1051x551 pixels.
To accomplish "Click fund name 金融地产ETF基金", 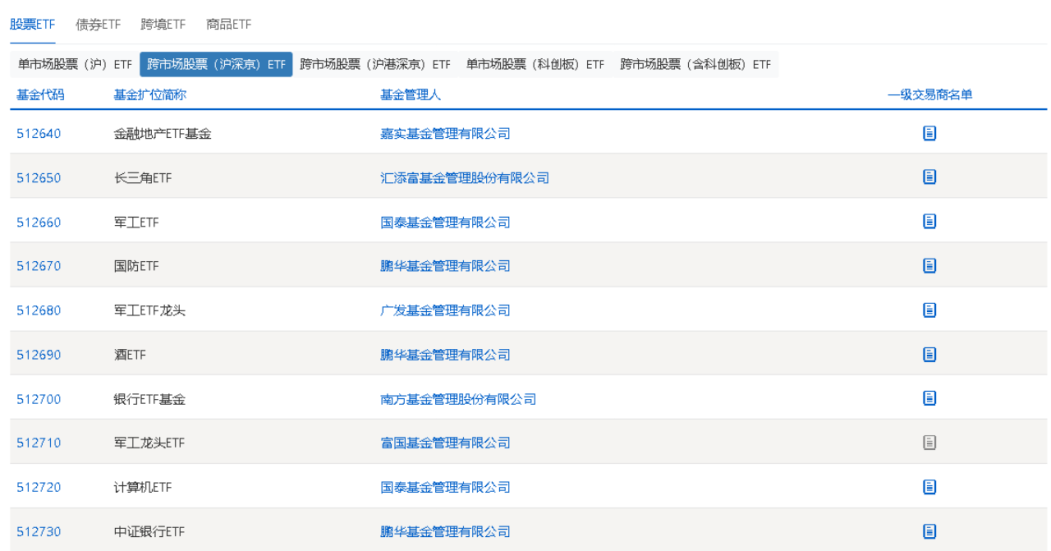I will point(162,133).
